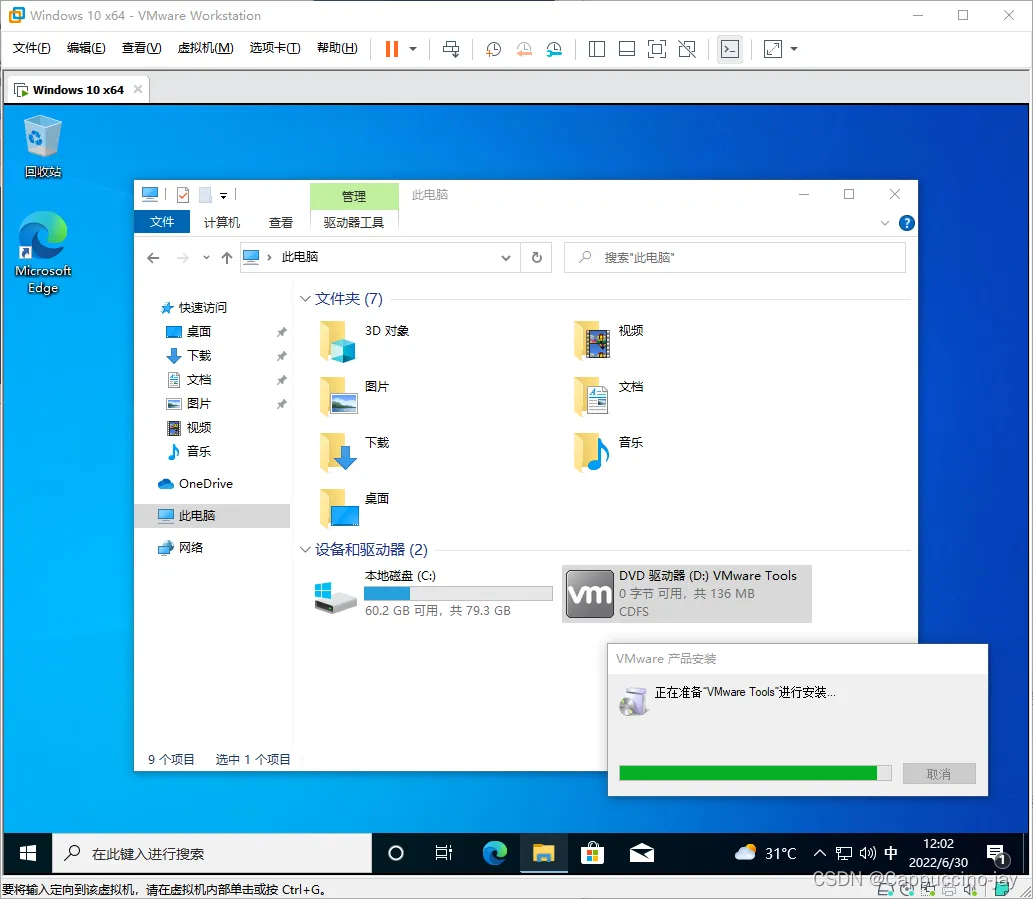Expand the ribbon chevron near help
This screenshot has height=899, width=1033.
[x=885, y=223]
